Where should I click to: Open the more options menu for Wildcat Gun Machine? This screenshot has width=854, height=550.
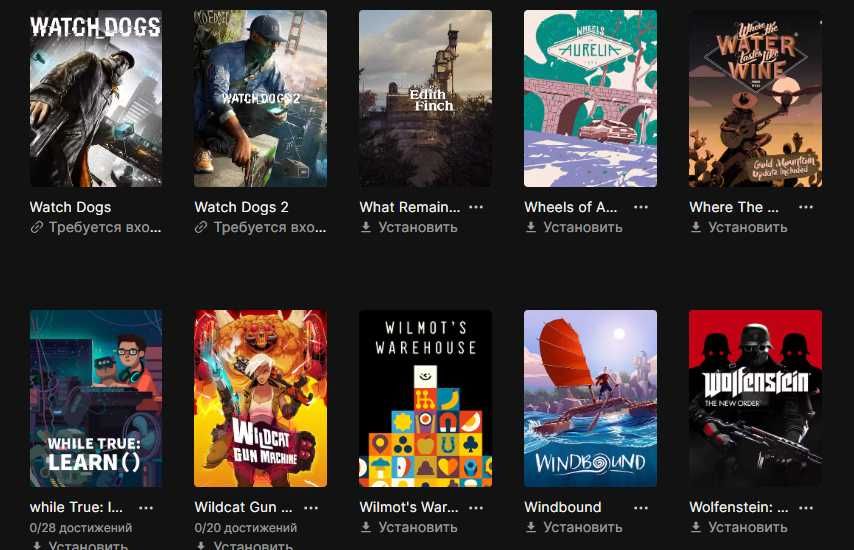(311, 508)
